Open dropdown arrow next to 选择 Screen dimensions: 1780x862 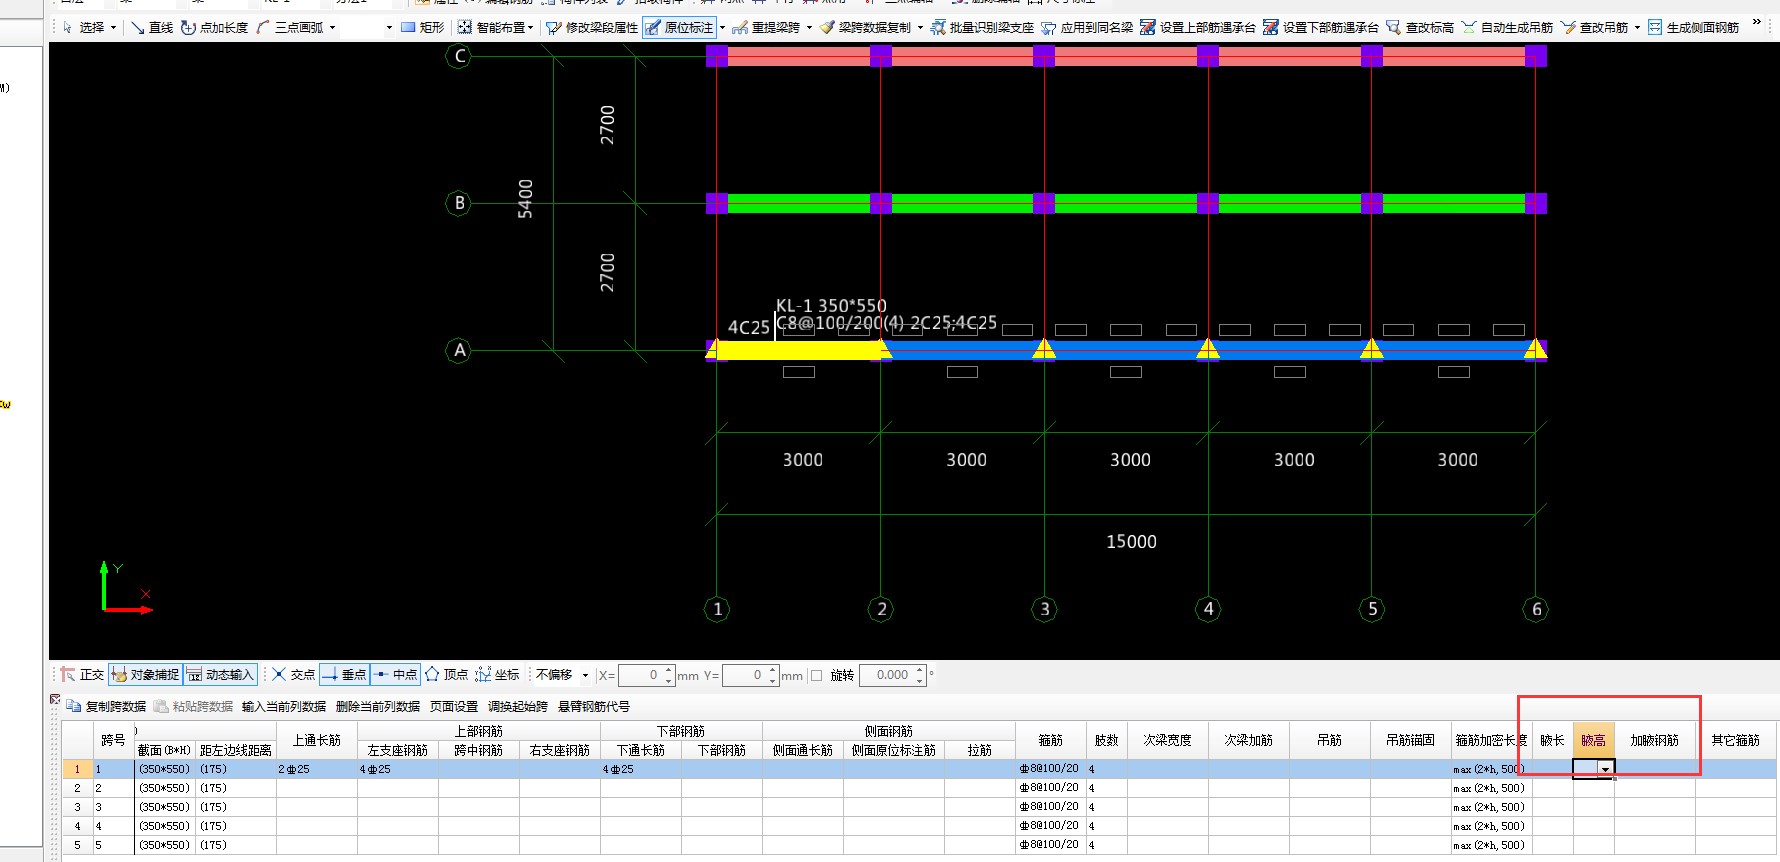point(113,28)
